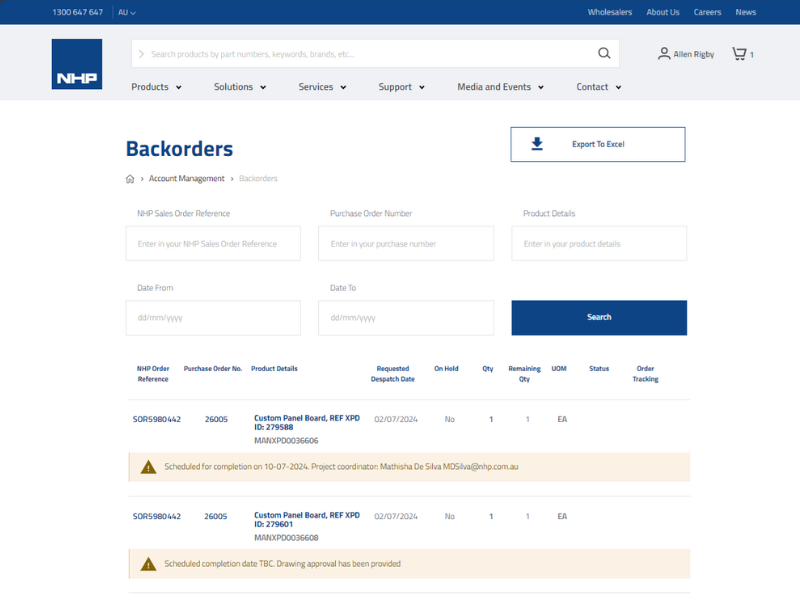
Task: Open the AU region dropdown
Action: pos(127,12)
